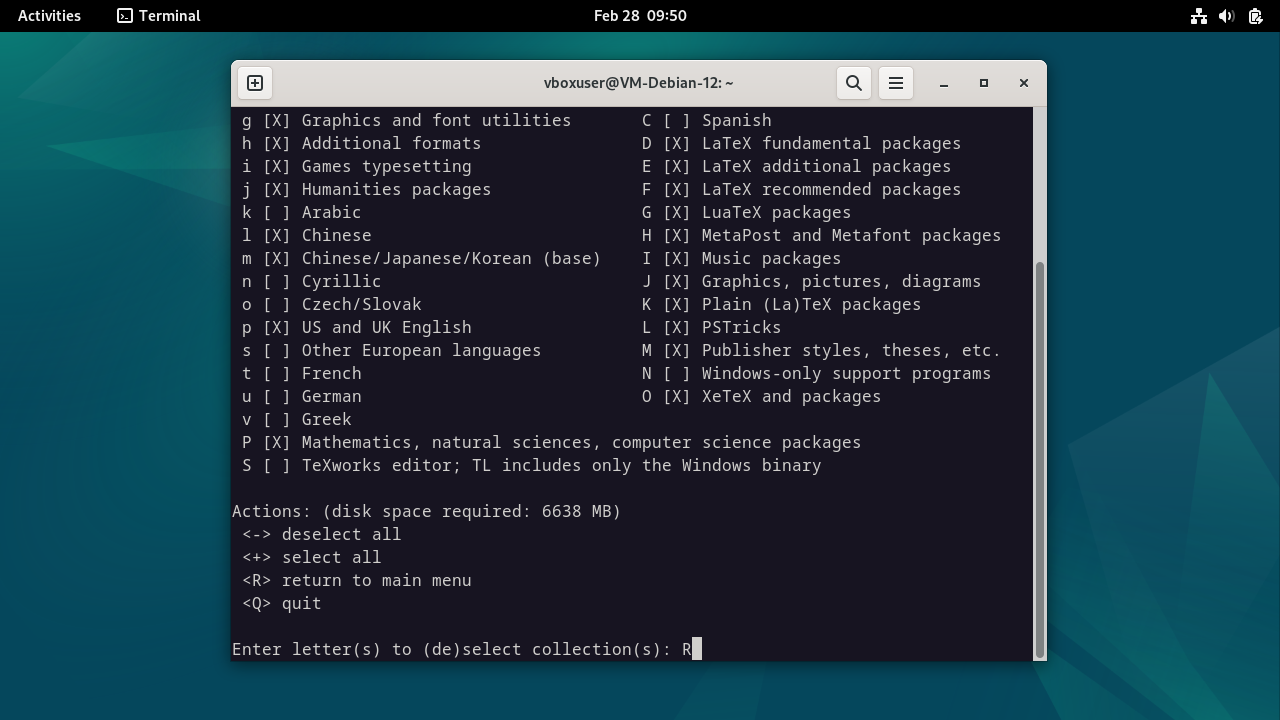
Task: Click the network status icon
Action: pos(1199,16)
